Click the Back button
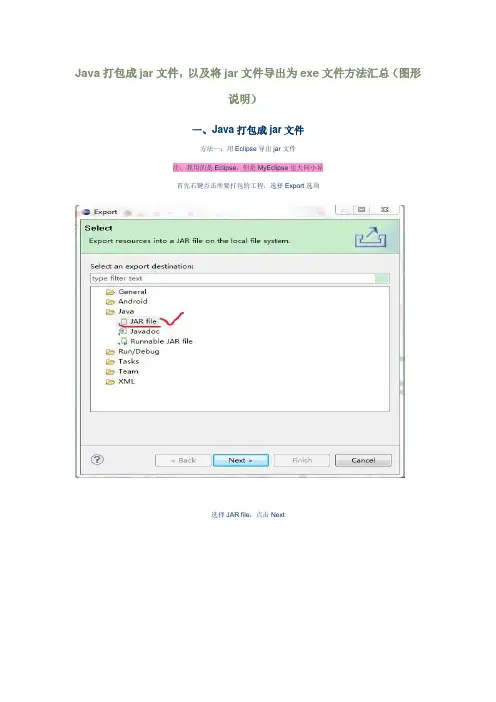 coord(183,460)
